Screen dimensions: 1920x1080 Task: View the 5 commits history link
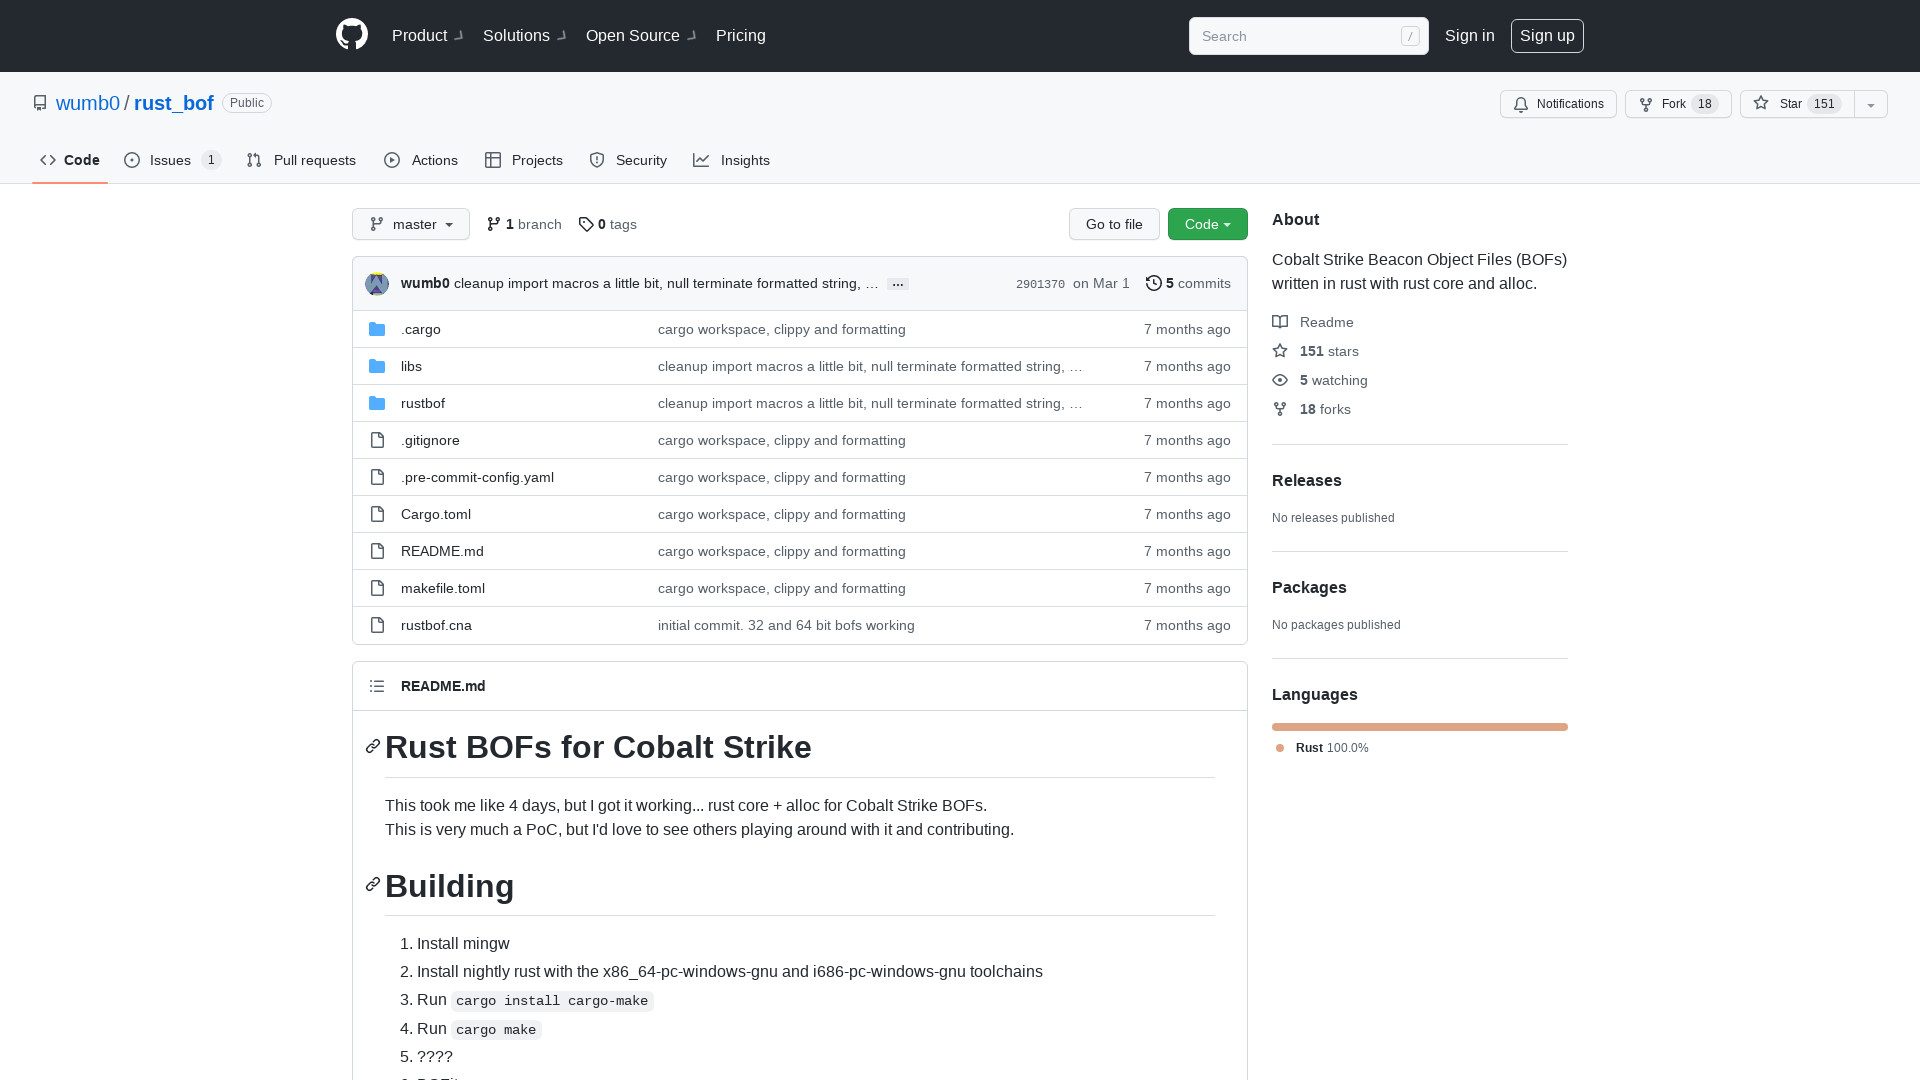1188,283
